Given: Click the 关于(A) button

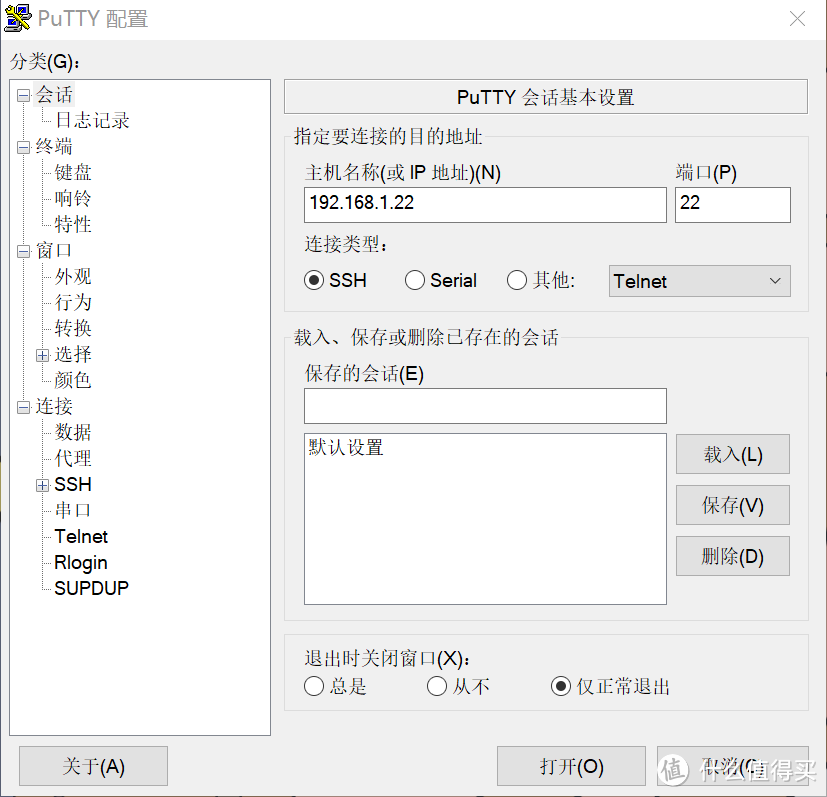Looking at the screenshot, I should (x=93, y=766).
